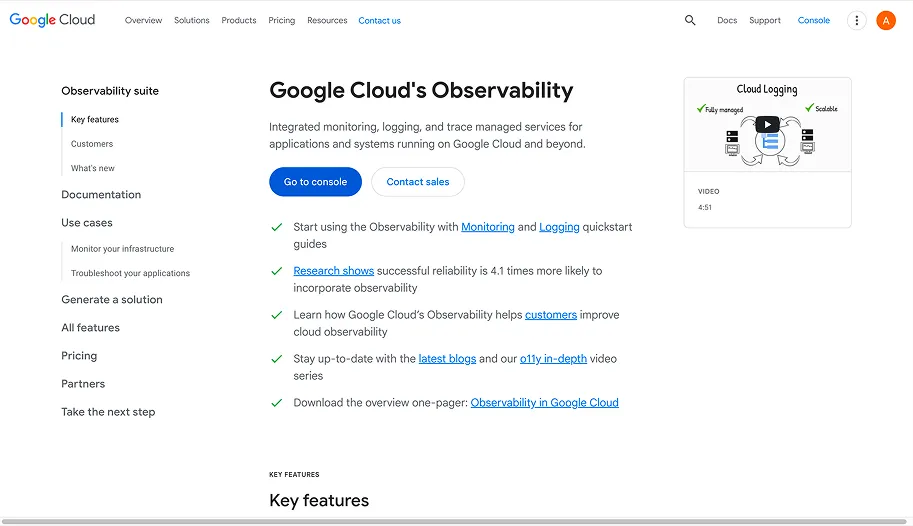Image resolution: width=913 pixels, height=526 pixels.
Task: Open the Support link
Action: pos(765,20)
